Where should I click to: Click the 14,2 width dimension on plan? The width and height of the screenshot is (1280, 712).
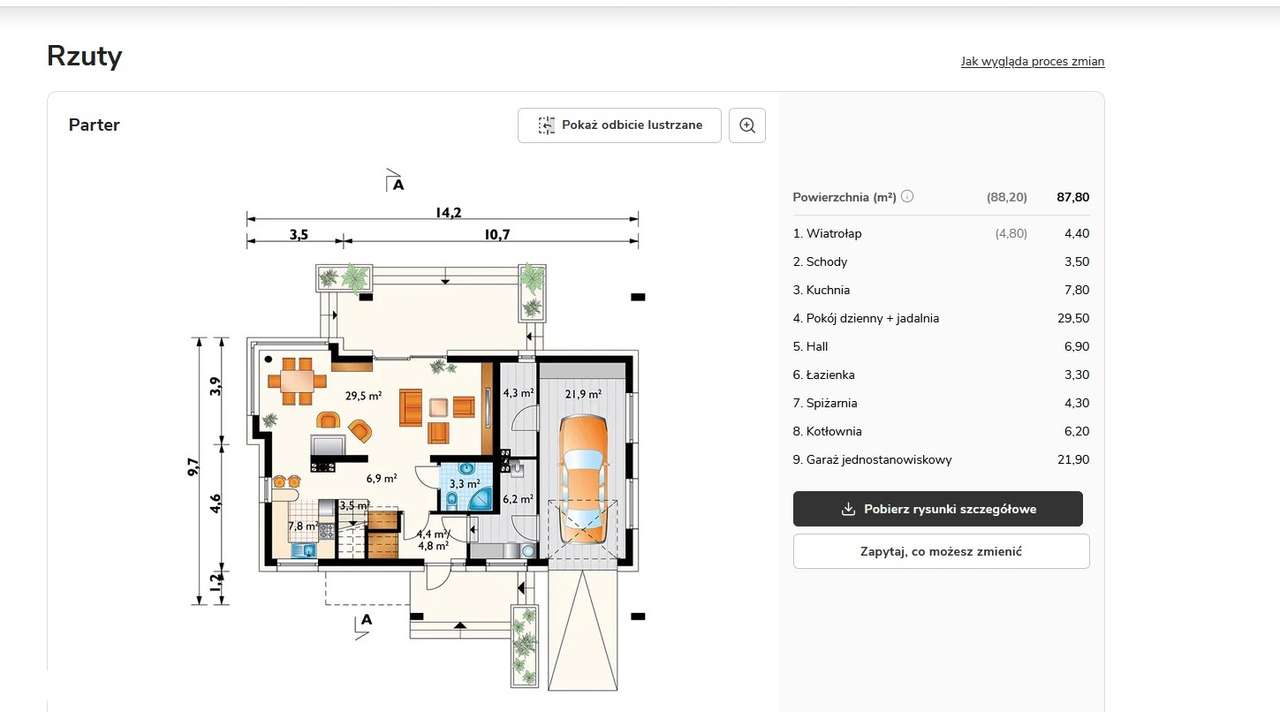click(x=448, y=211)
